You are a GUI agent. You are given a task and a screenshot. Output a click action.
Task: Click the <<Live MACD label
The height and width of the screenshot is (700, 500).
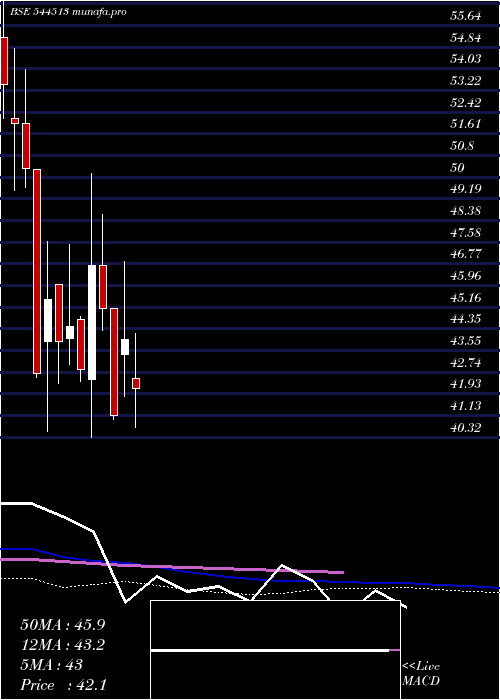(421, 674)
